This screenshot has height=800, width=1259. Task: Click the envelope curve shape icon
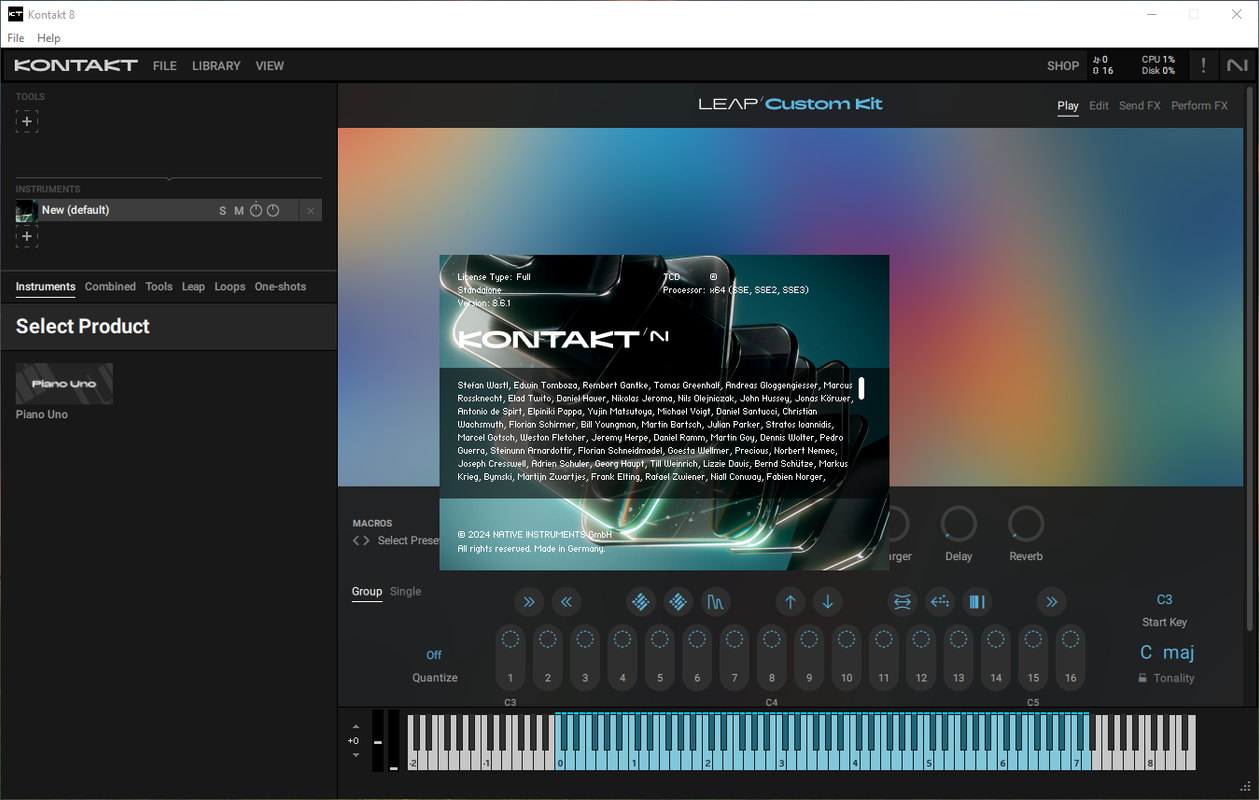(x=716, y=601)
